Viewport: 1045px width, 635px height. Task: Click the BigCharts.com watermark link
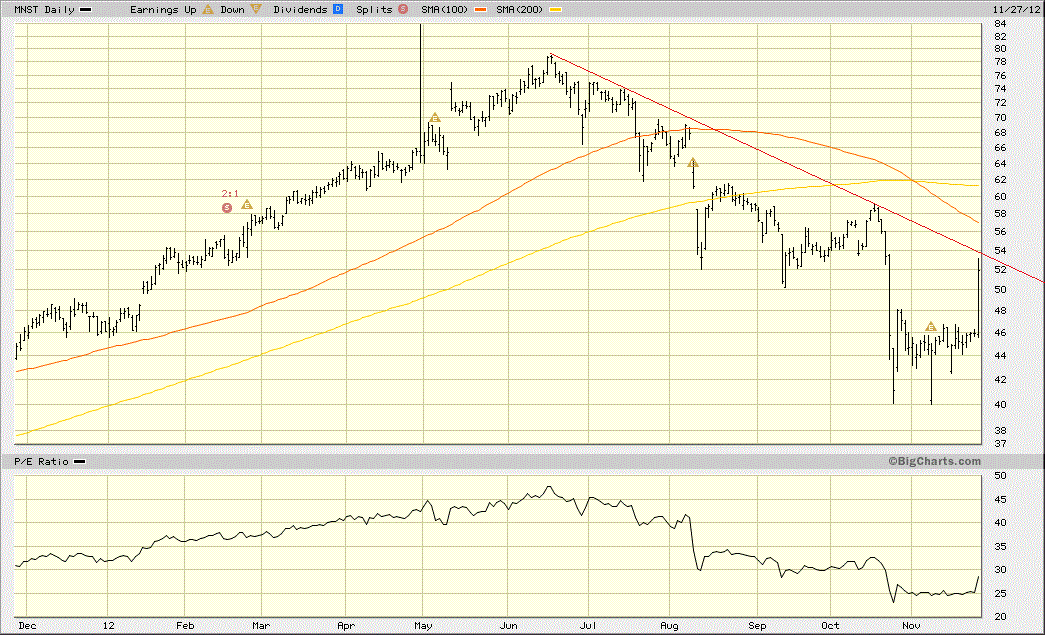[934, 461]
